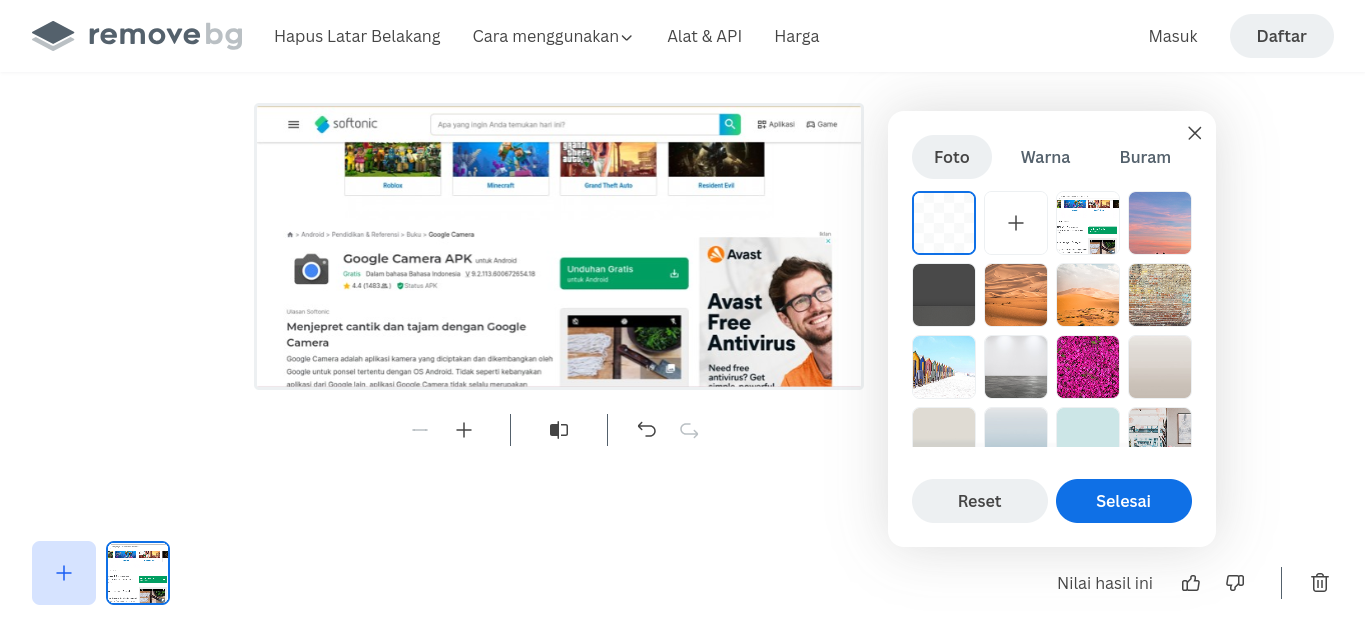Screen dimensions: 1365x633
Task: Pick the multicolor textured wall background
Action: click(x=1160, y=295)
